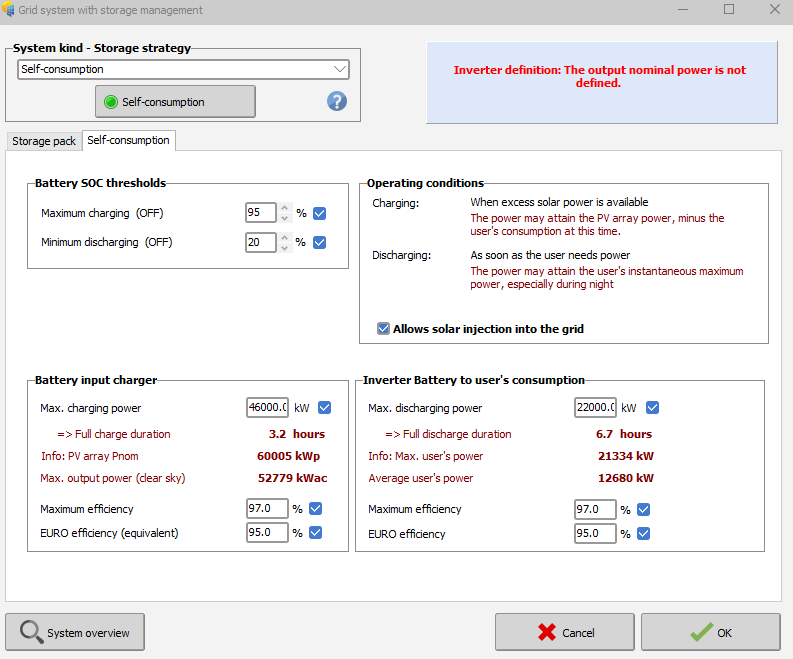The height and width of the screenshot is (659, 793).
Task: Toggle EURO efficiency (equivalent) checkbox
Action: tap(316, 533)
